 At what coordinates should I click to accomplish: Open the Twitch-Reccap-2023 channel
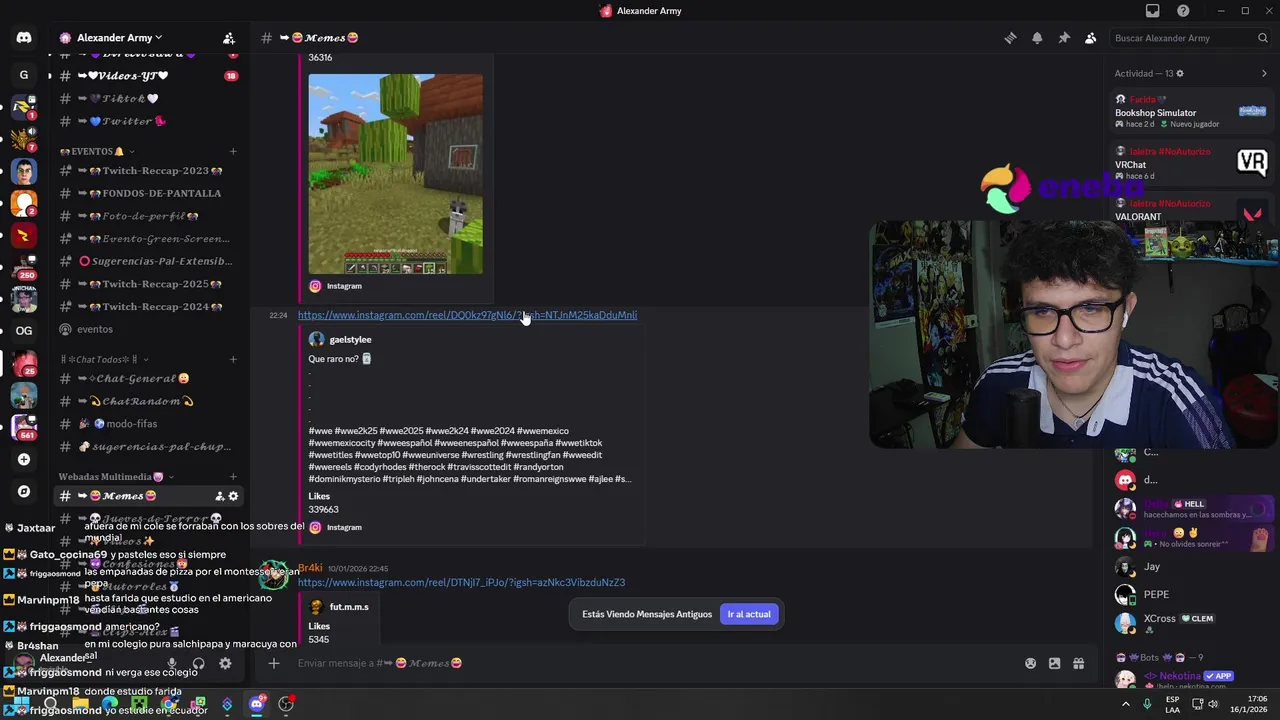pos(147,171)
